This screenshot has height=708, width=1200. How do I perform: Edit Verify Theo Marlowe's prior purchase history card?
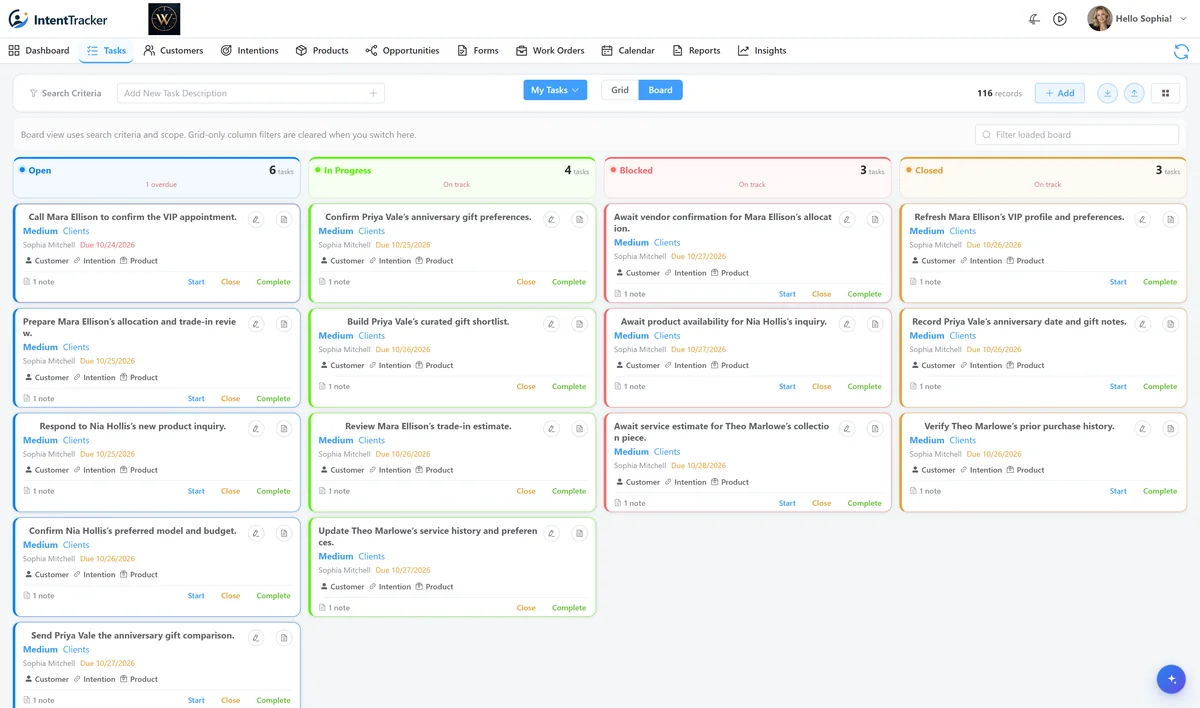click(1142, 428)
